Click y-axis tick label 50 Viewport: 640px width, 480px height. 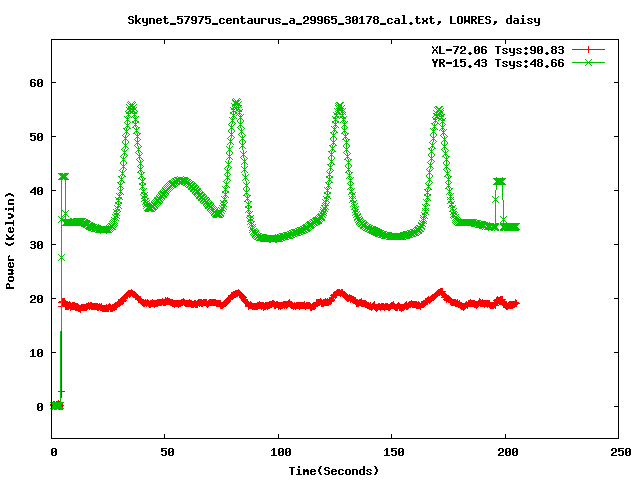pyautogui.click(x=36, y=137)
